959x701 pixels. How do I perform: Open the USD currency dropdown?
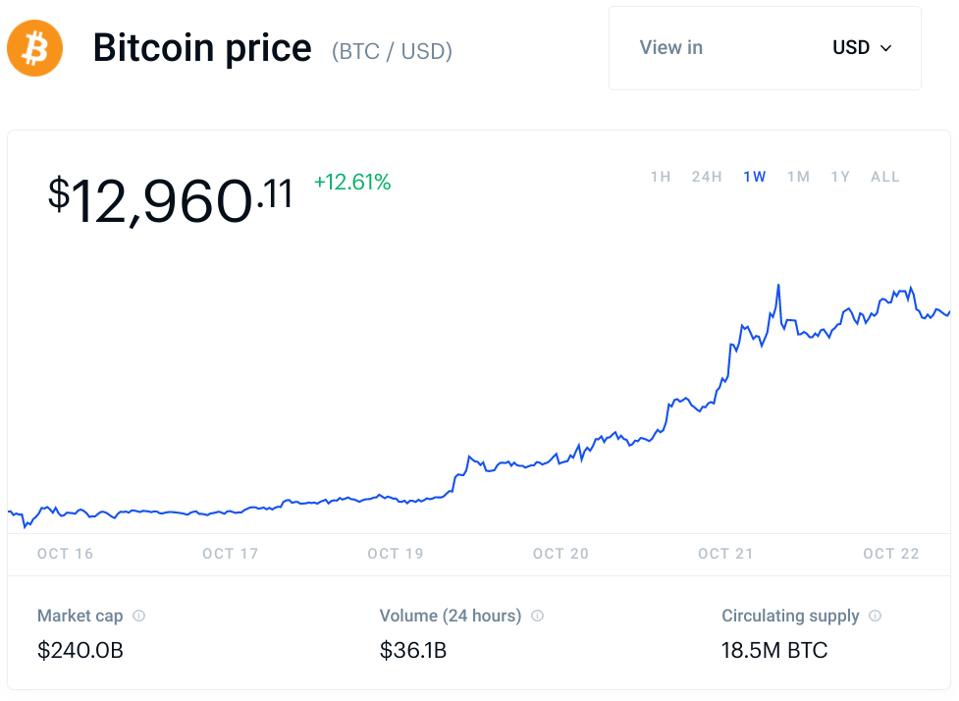click(861, 48)
